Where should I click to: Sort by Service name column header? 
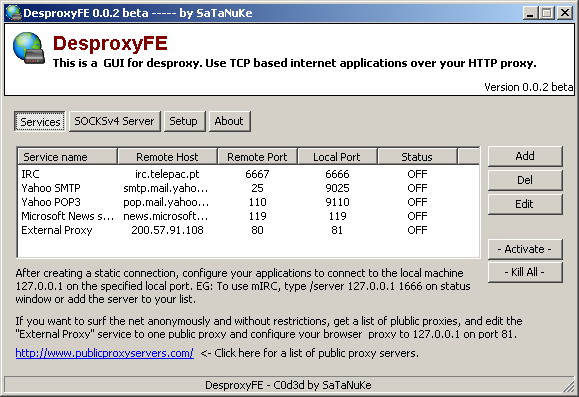coord(68,157)
